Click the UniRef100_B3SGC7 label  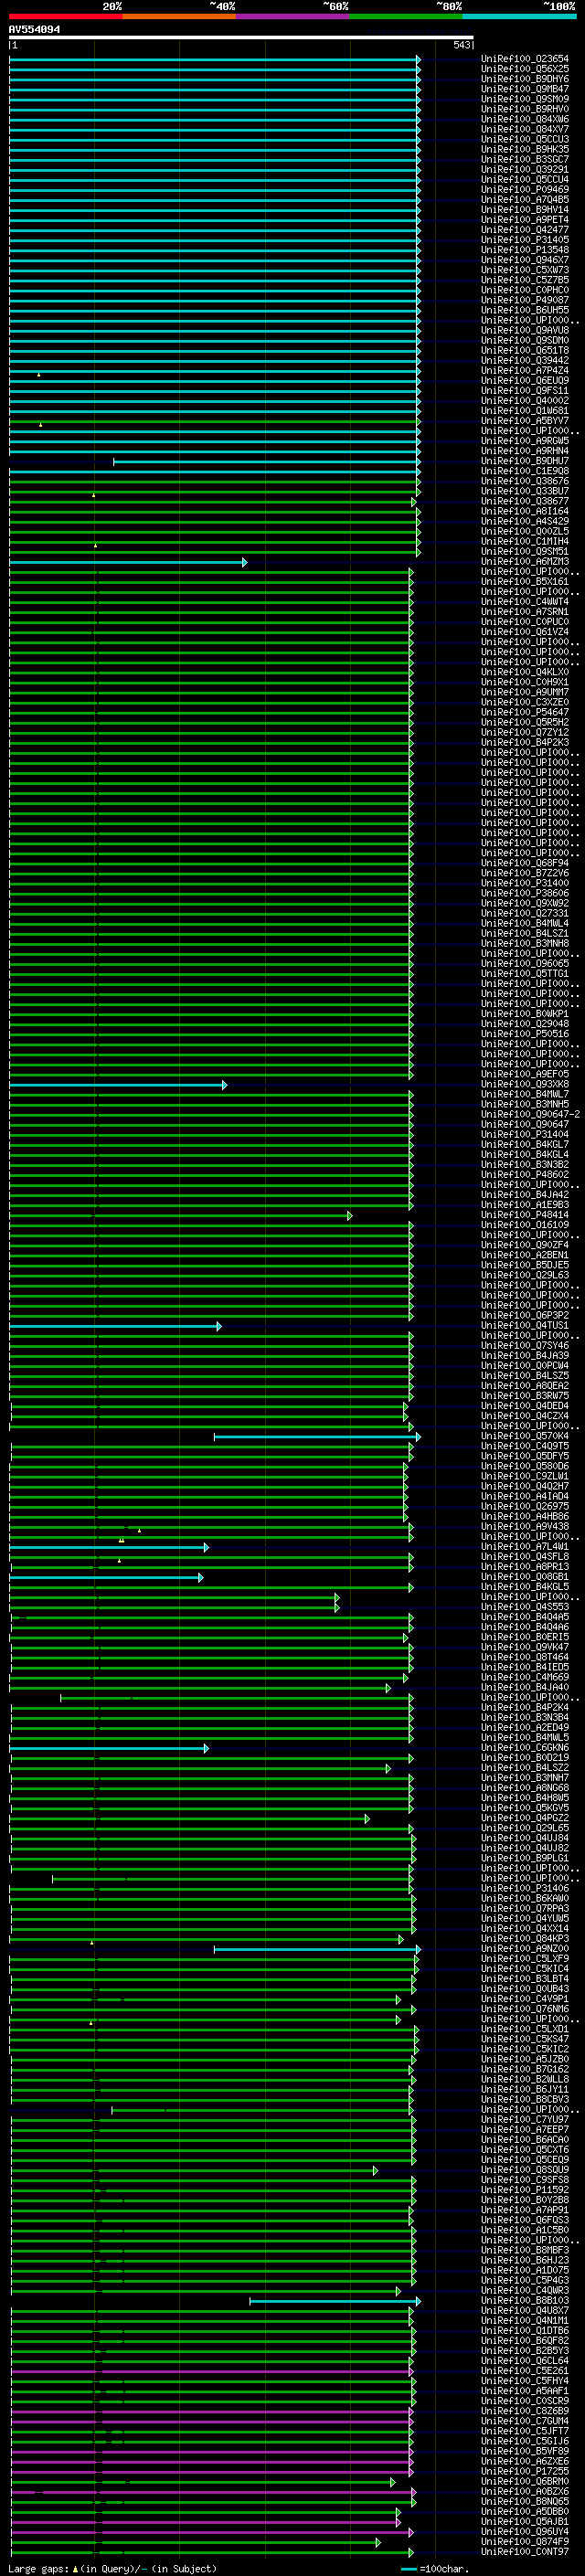click(x=524, y=160)
